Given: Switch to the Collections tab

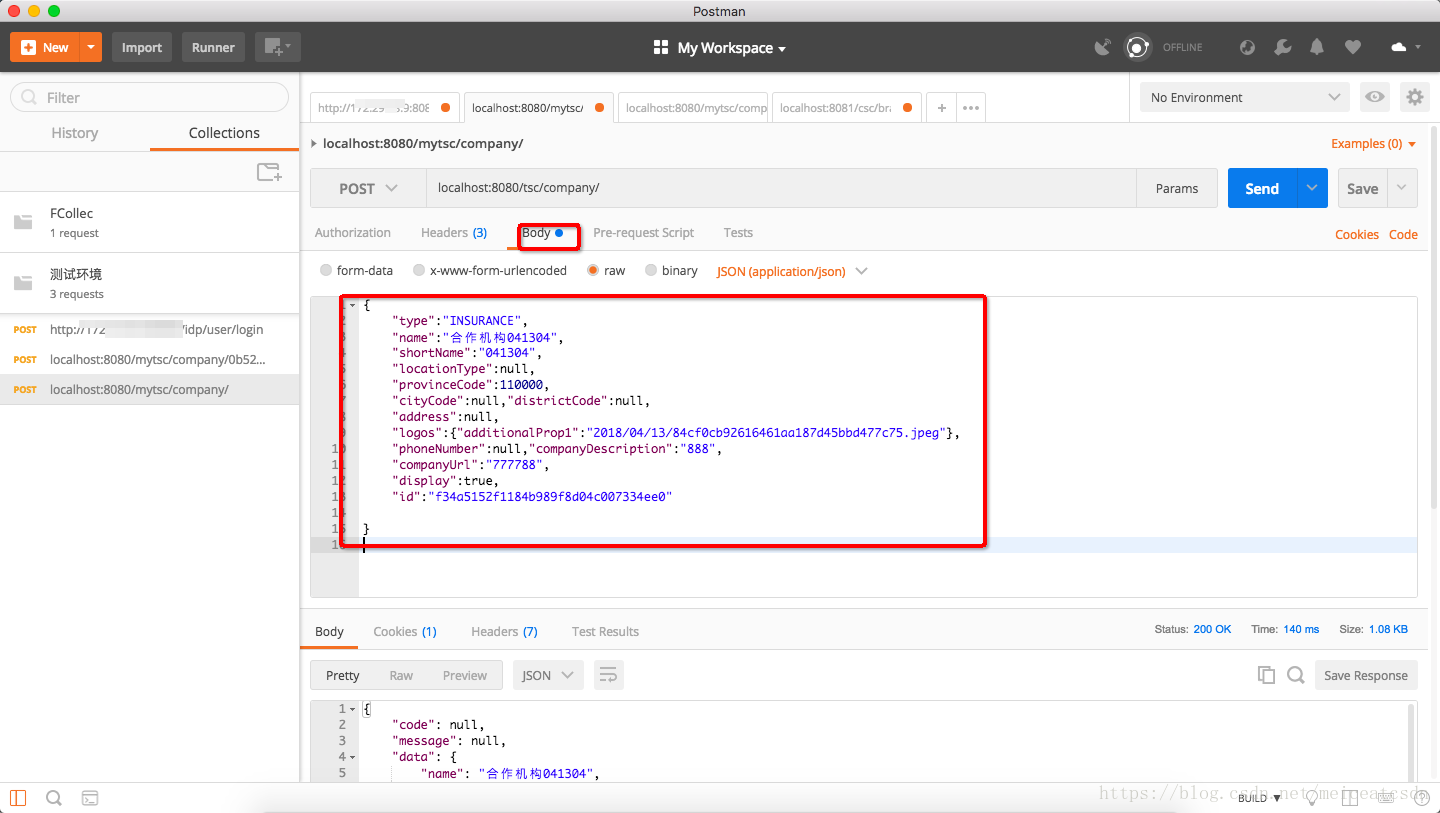Looking at the screenshot, I should pyautogui.click(x=224, y=133).
